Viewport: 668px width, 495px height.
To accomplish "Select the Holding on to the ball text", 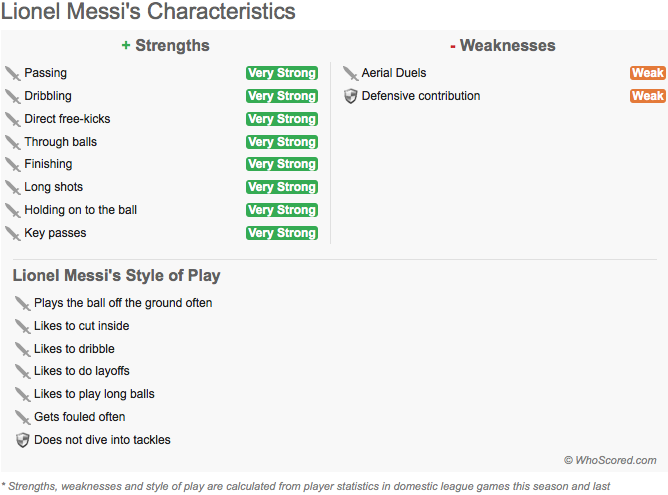I will pos(81,210).
